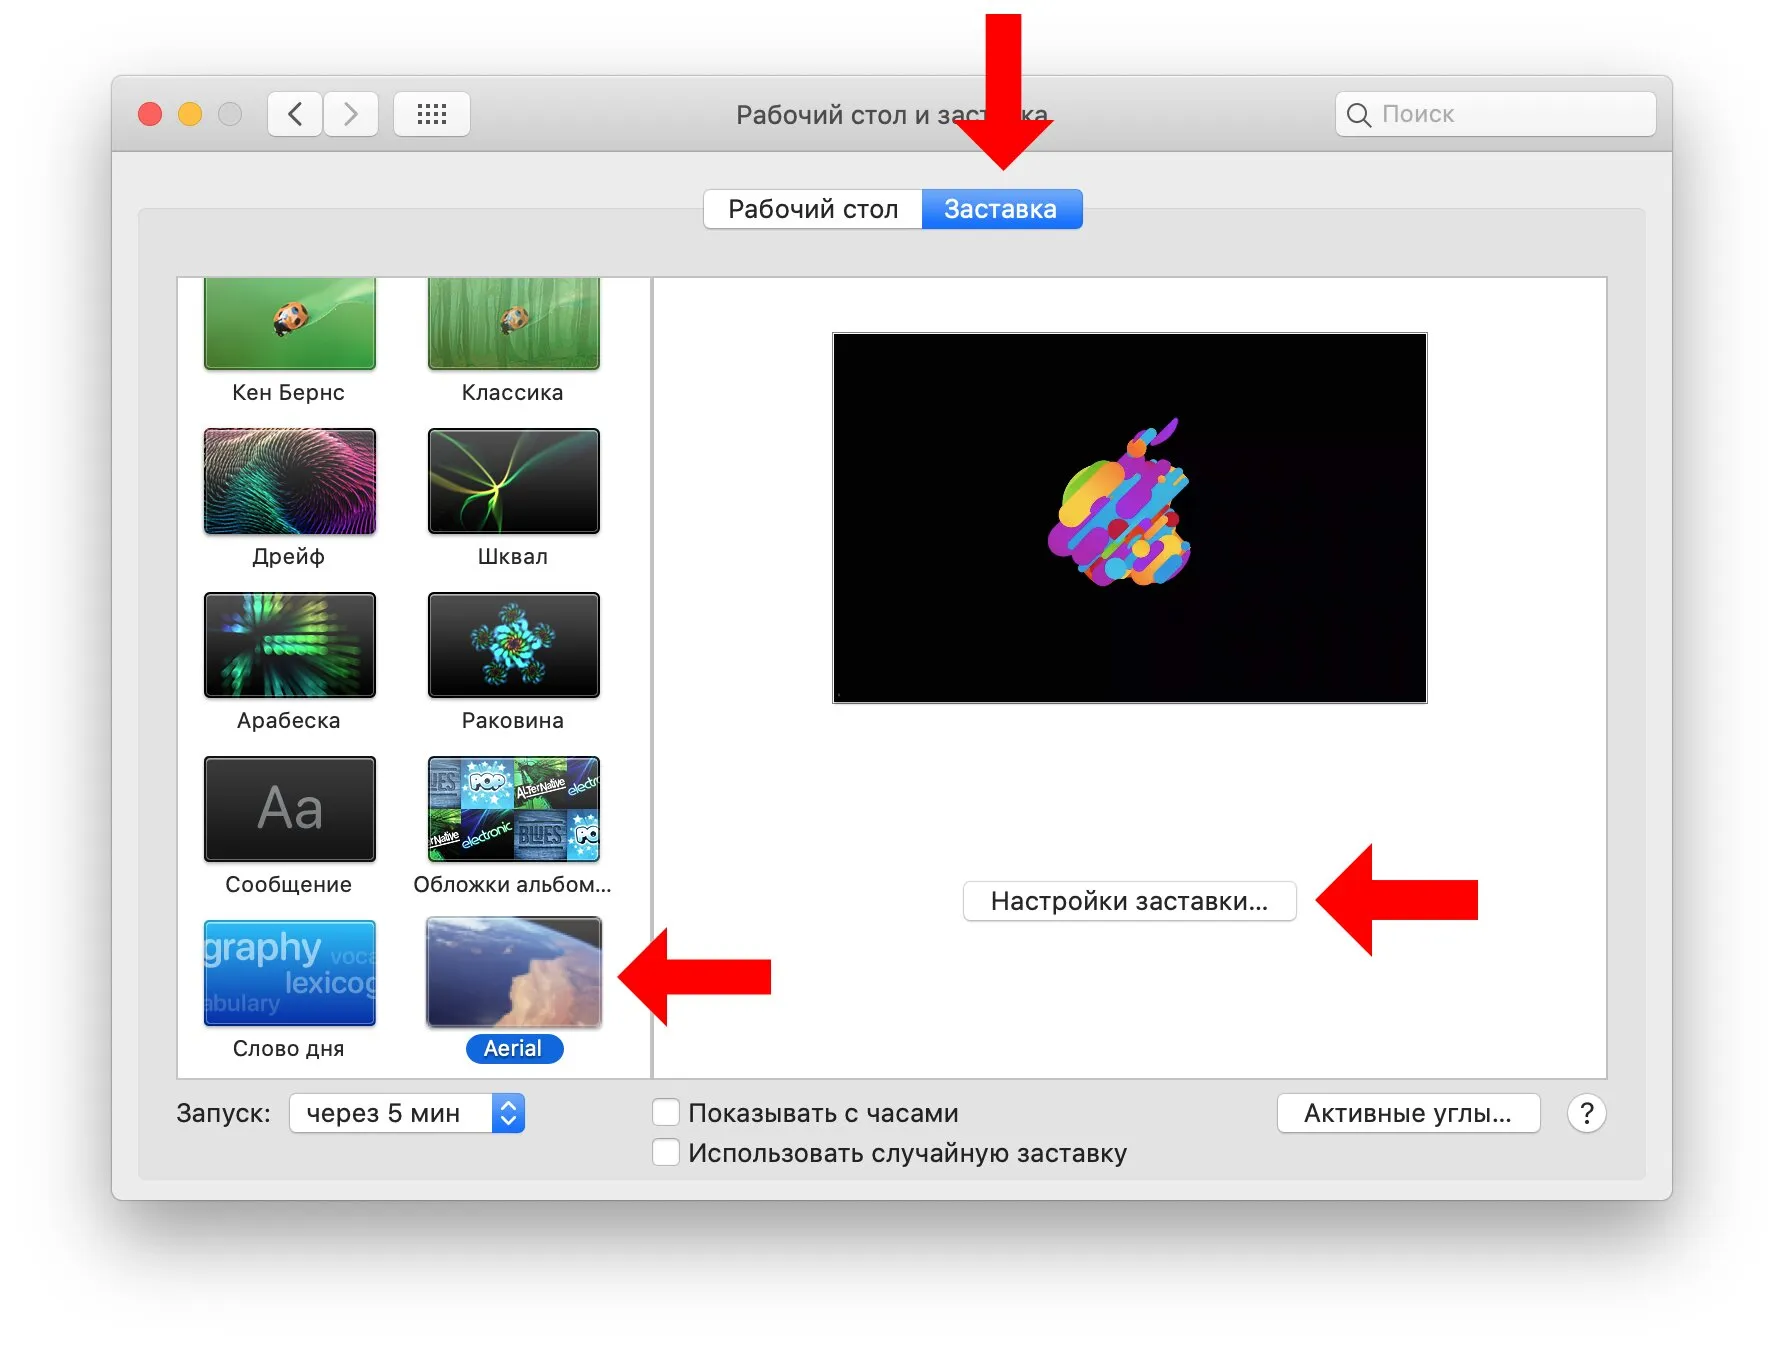Open Активные углы settings
Screen dimensions: 1784x1348
coord(1408,1113)
